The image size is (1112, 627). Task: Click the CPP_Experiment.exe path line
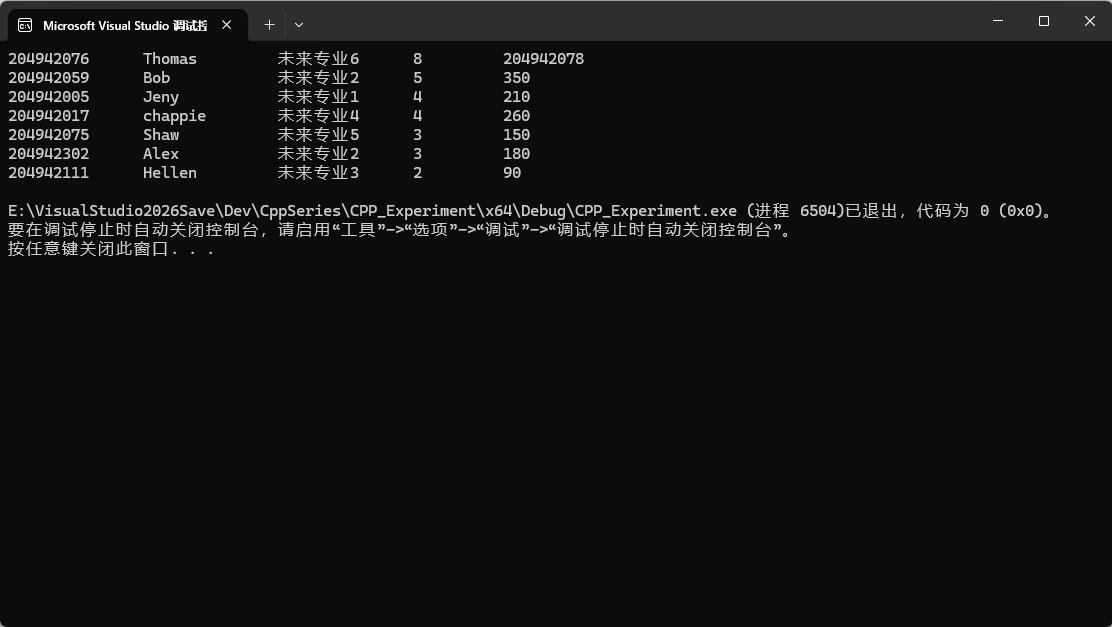pos(532,211)
